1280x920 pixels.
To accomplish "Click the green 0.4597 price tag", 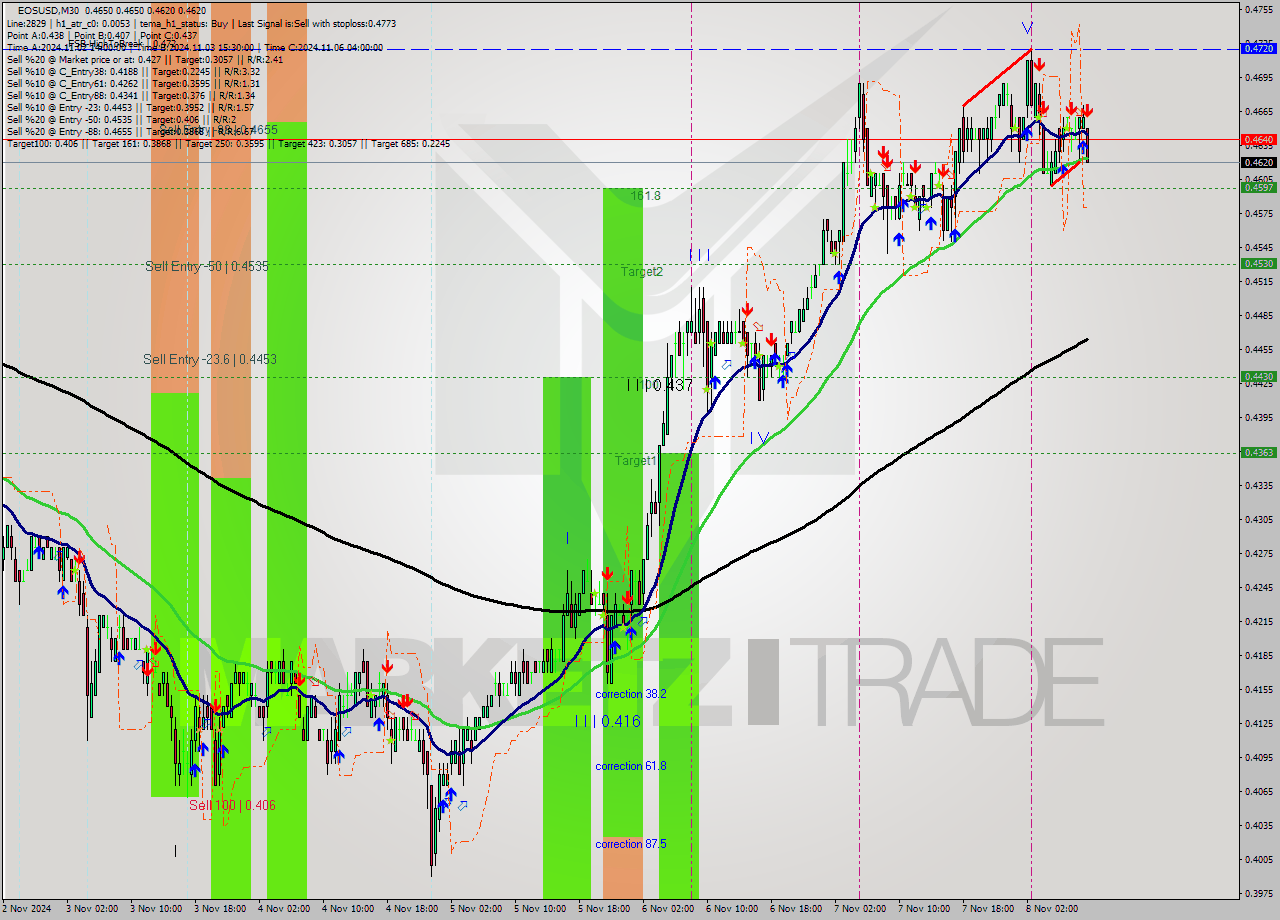I will tap(1258, 187).
